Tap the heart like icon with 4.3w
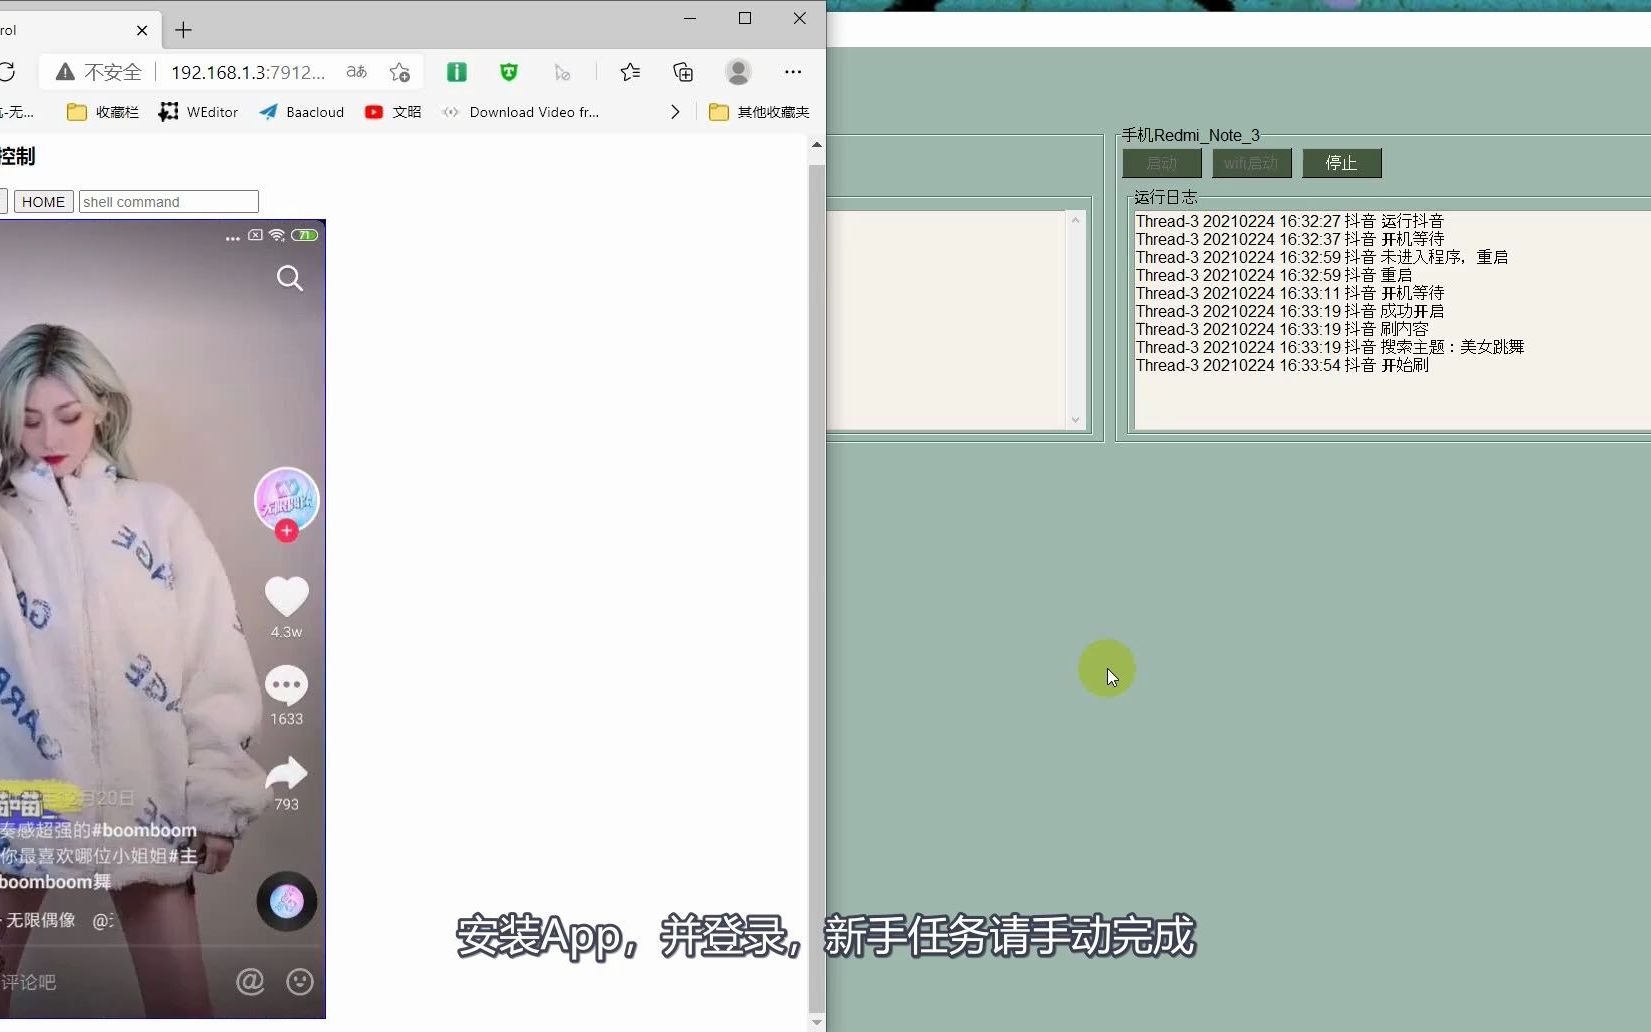This screenshot has height=1032, width=1651. click(286, 597)
